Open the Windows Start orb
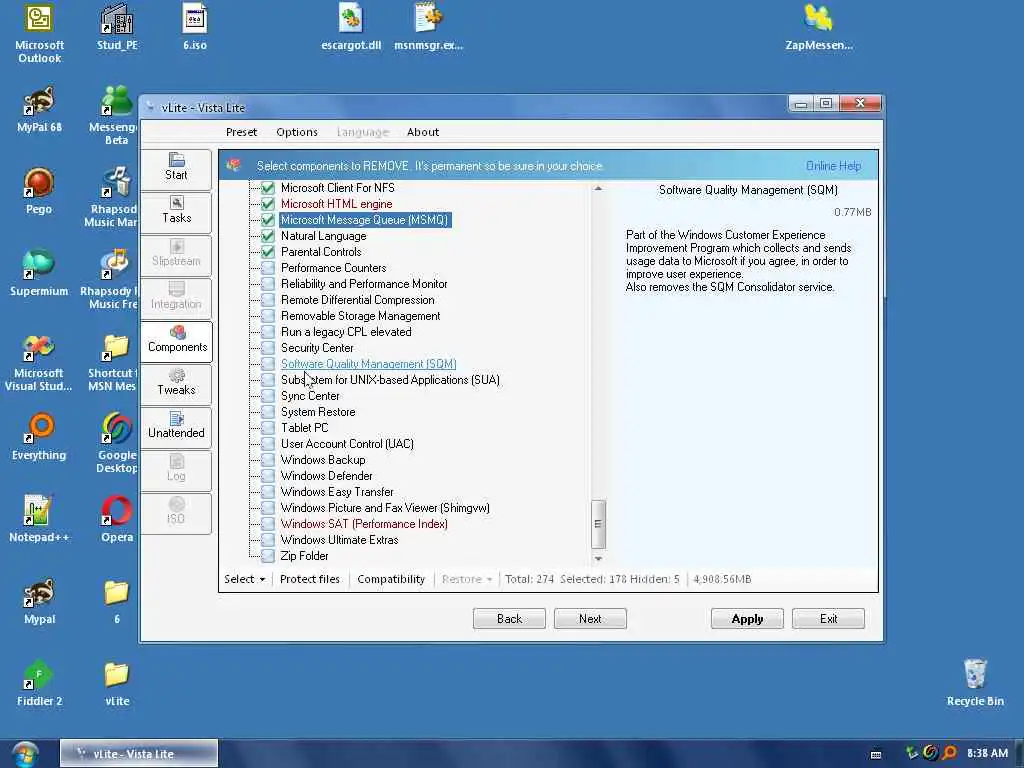Viewport: 1024px width, 768px height. [25, 754]
